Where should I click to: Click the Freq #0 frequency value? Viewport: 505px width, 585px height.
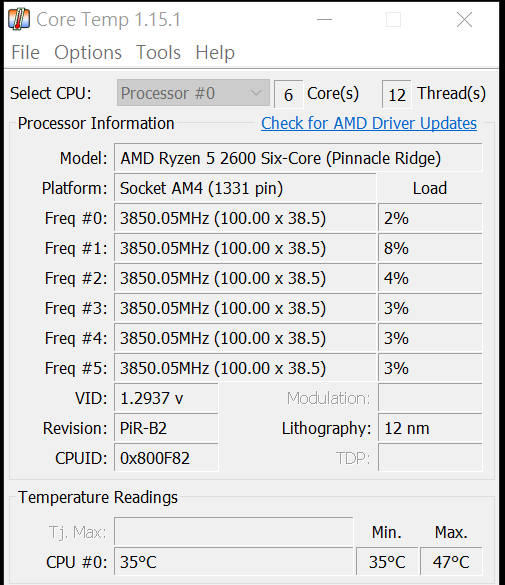245,218
